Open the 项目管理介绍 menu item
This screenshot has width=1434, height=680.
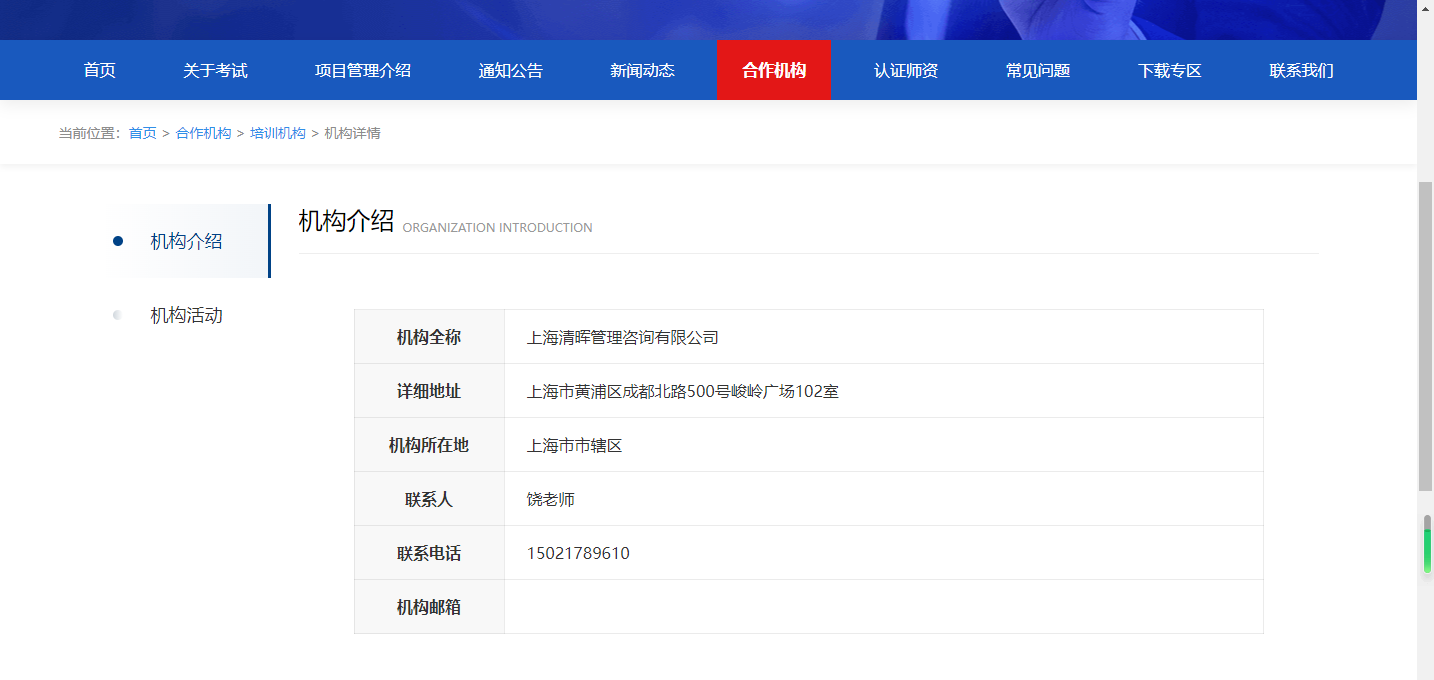tap(363, 70)
